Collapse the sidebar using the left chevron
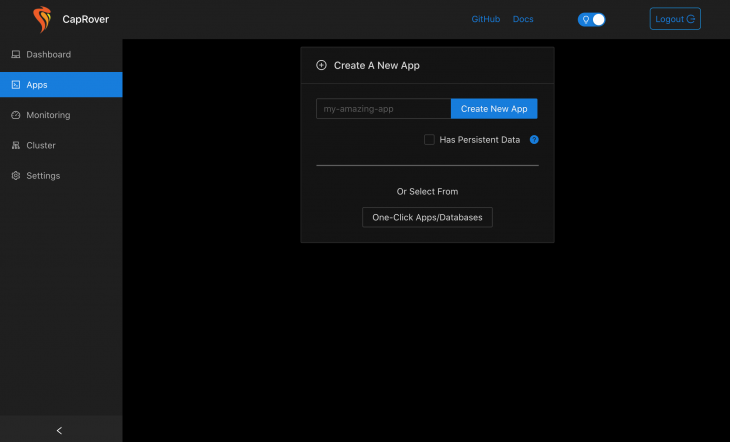This screenshot has width=730, height=442. click(x=59, y=430)
